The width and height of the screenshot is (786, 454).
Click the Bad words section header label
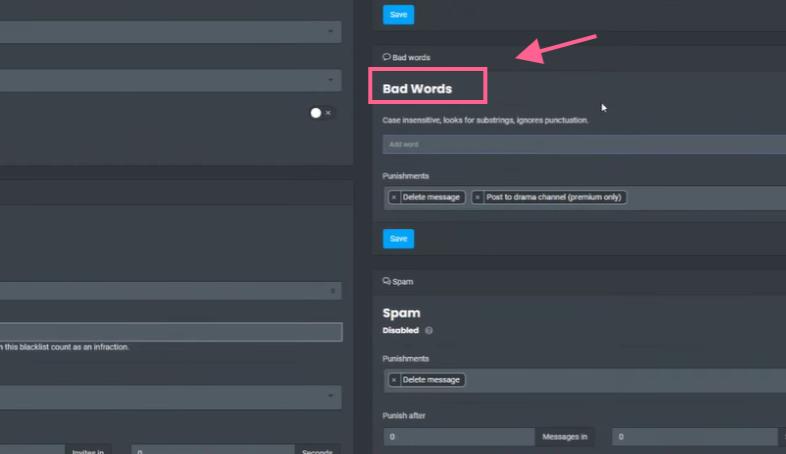click(411, 58)
